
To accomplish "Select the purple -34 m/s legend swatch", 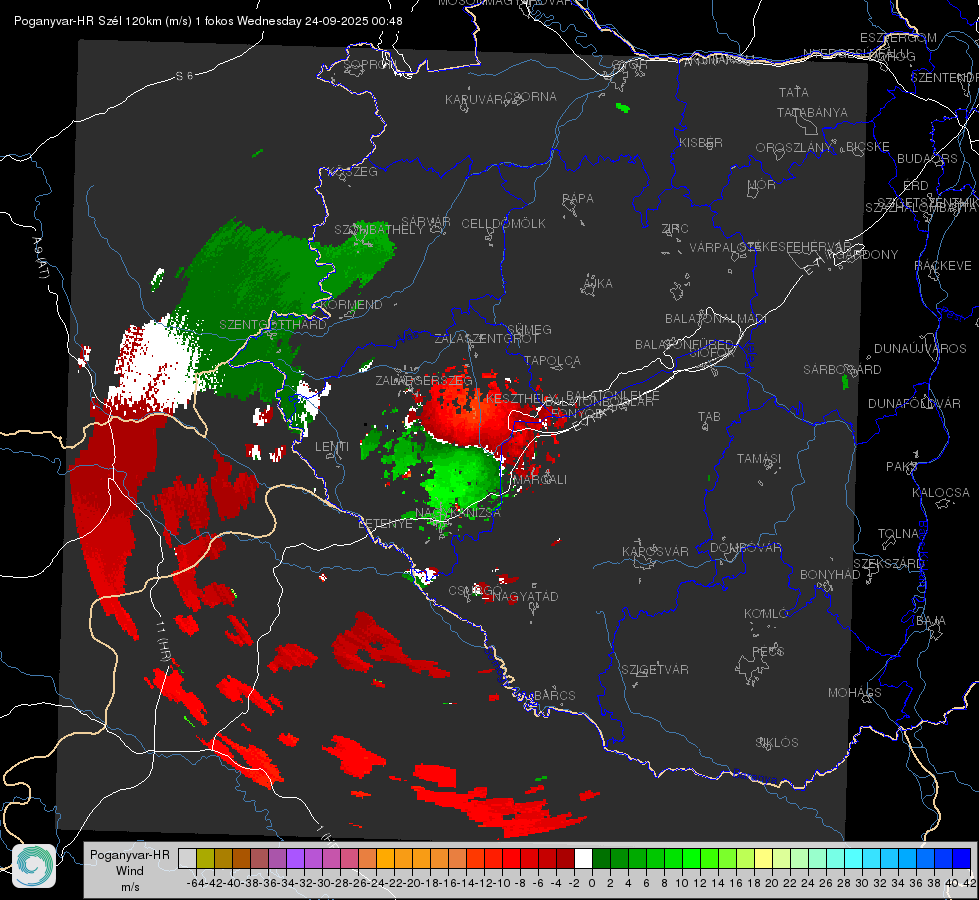I will point(295,858).
